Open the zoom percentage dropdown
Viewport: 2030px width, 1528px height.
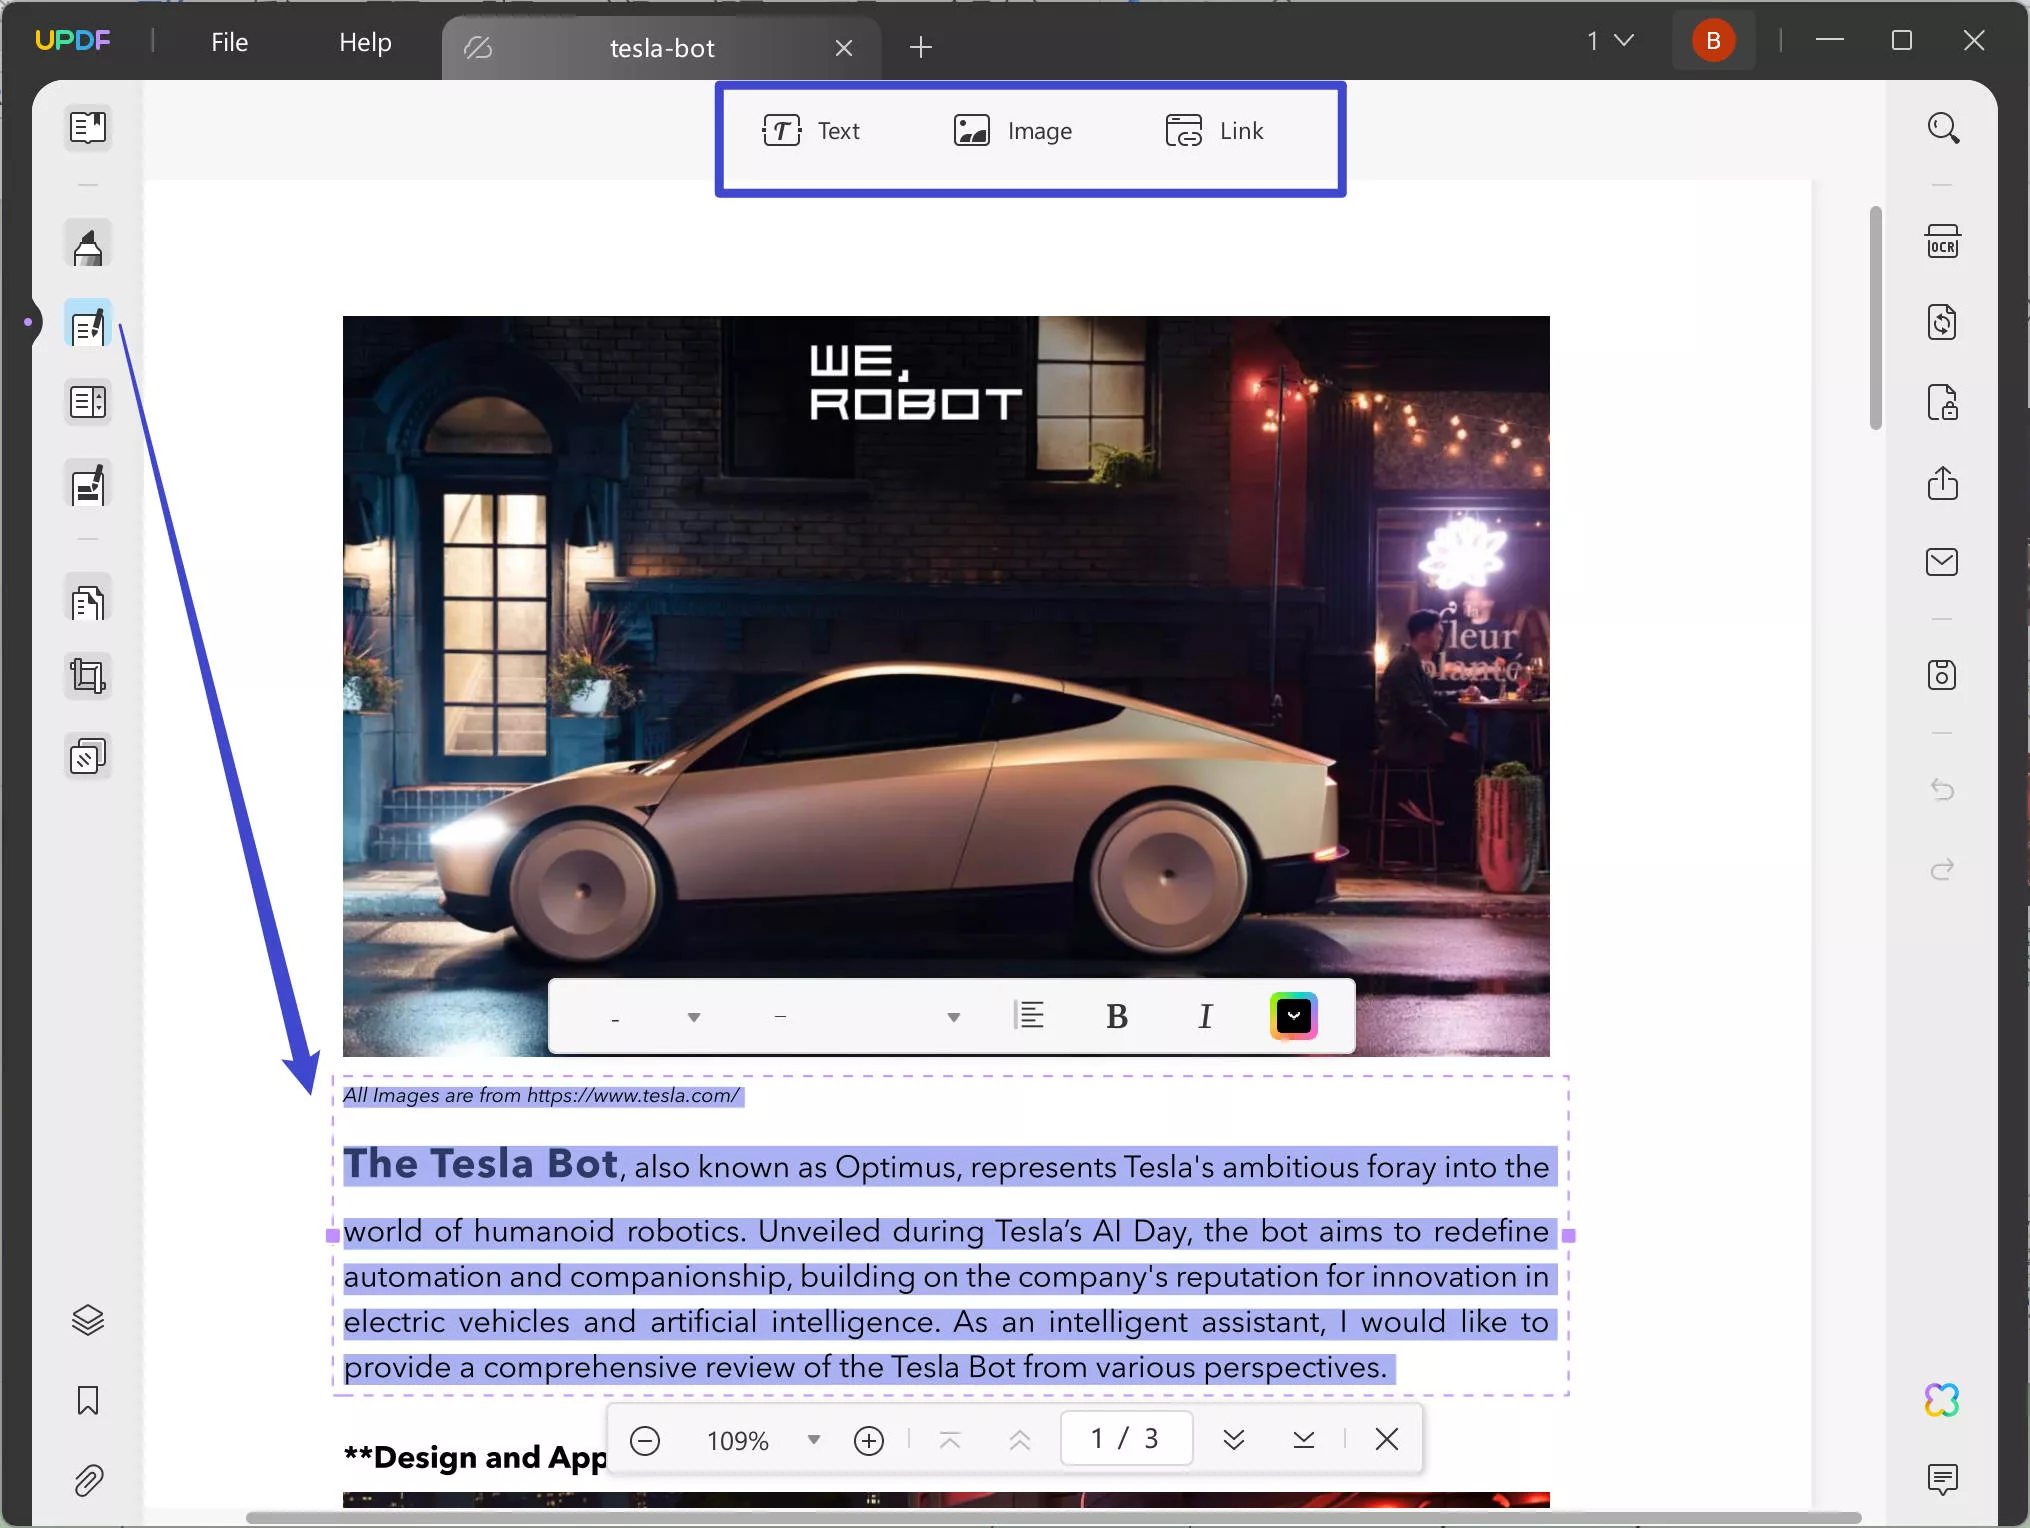(x=812, y=1440)
